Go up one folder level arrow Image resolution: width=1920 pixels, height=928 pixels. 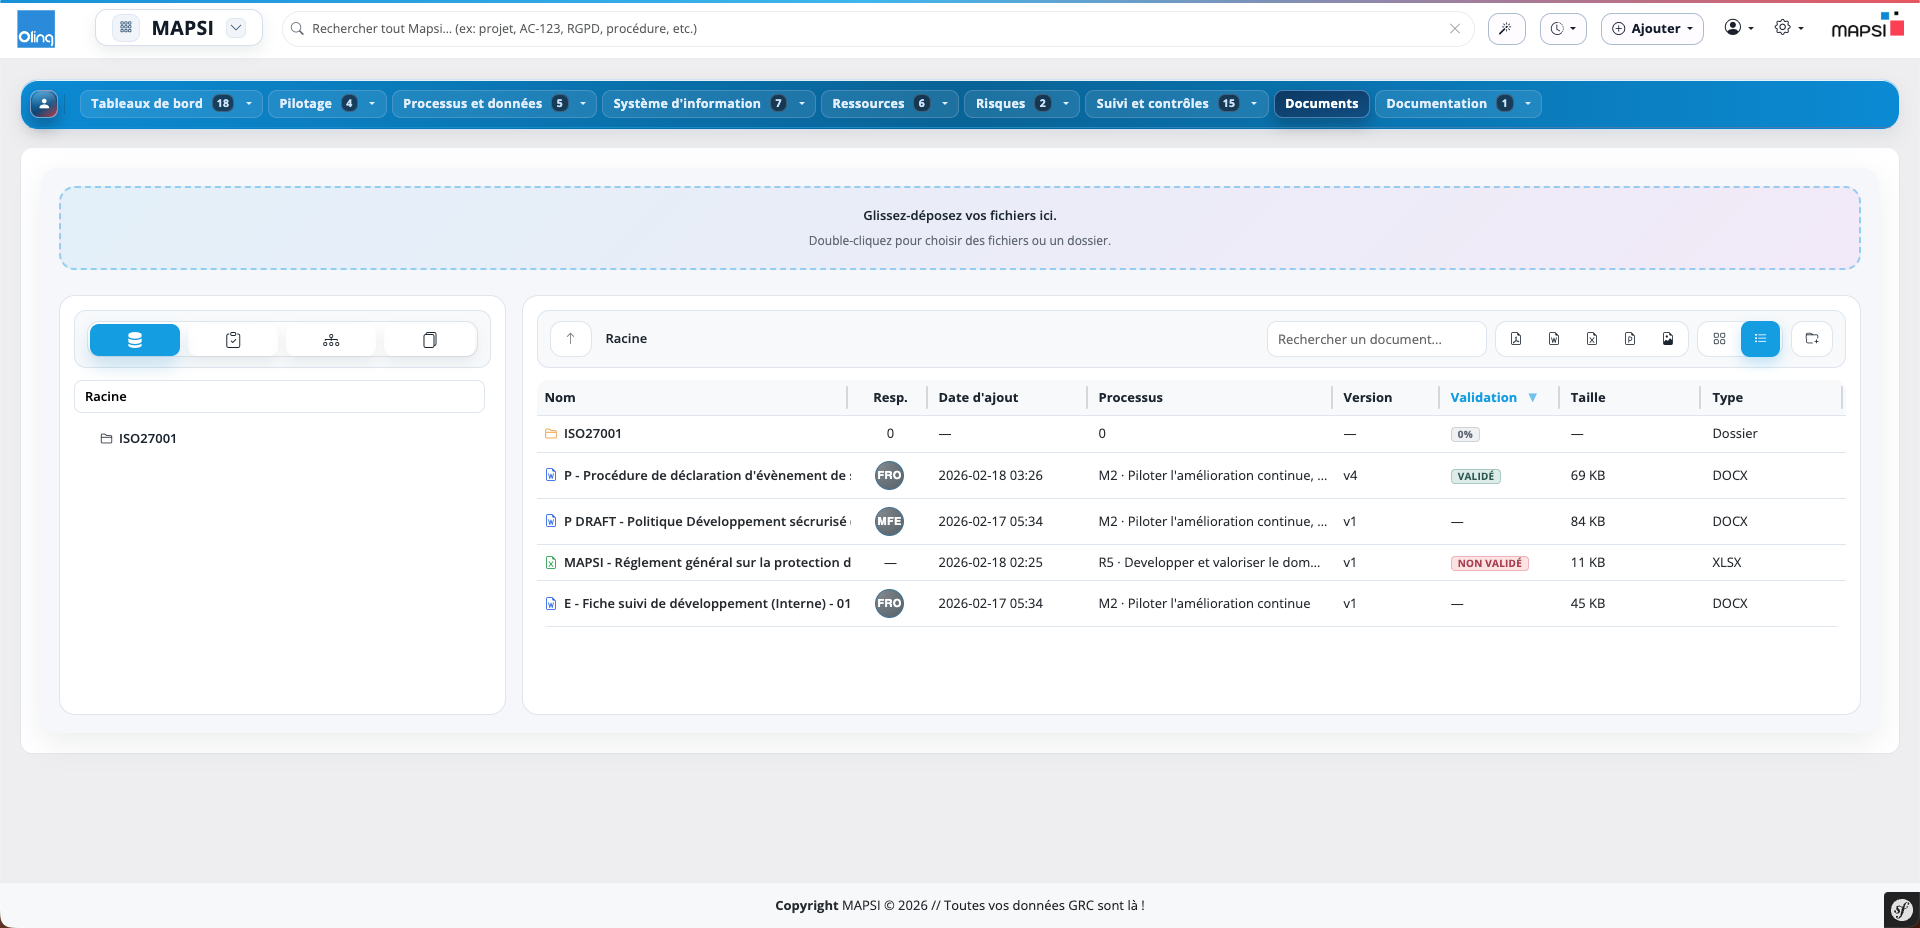coord(570,339)
